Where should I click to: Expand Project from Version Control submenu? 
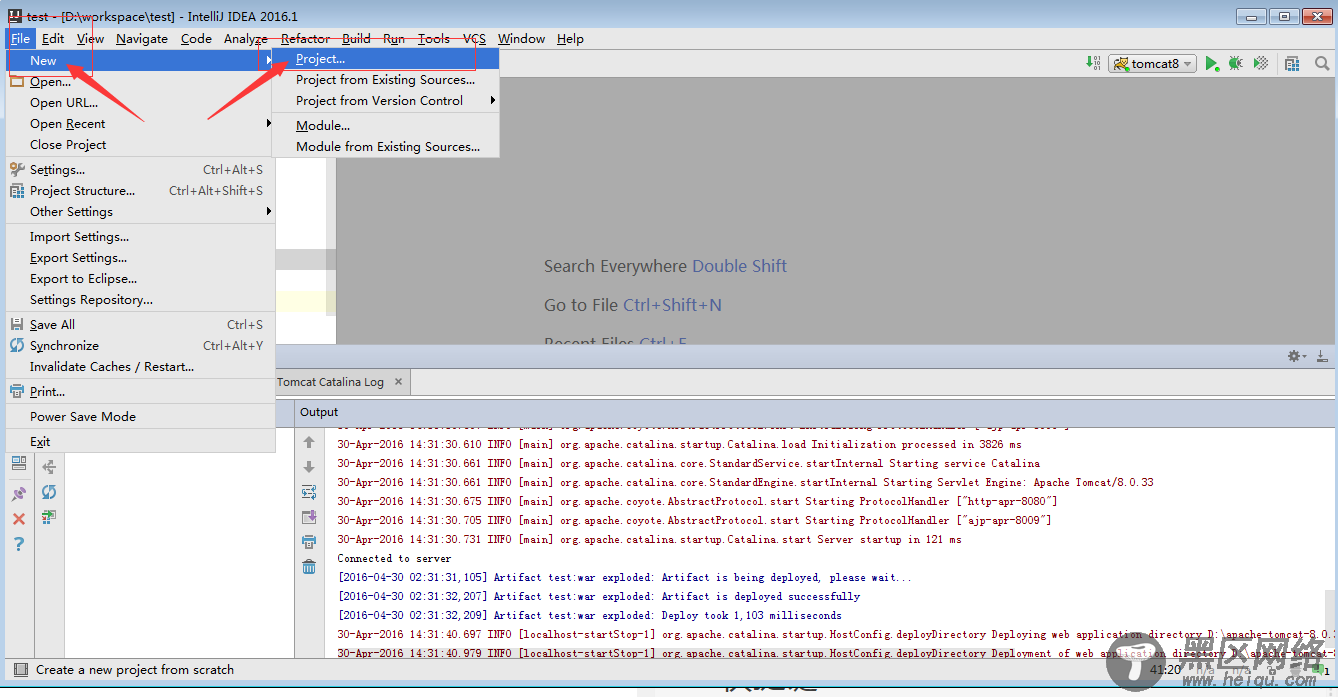click(492, 101)
